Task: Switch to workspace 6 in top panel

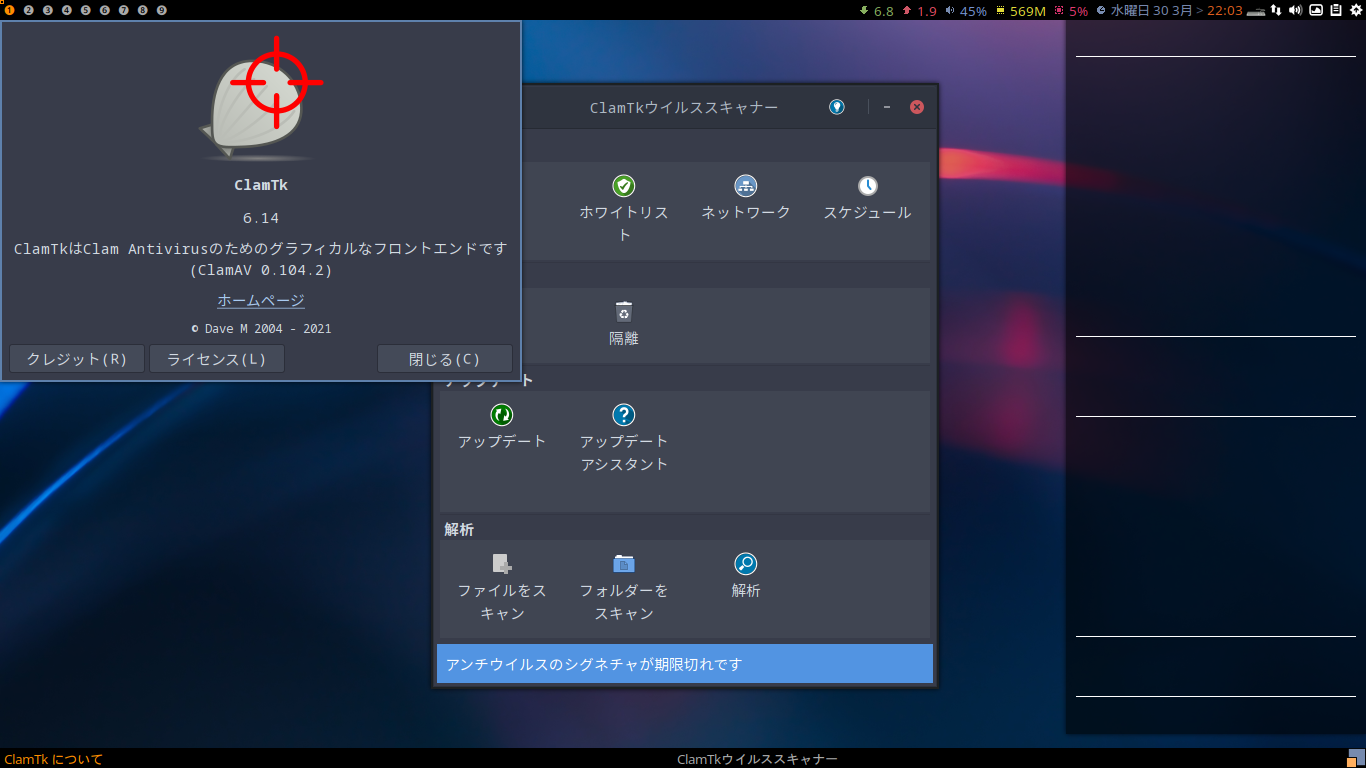Action: (x=105, y=10)
